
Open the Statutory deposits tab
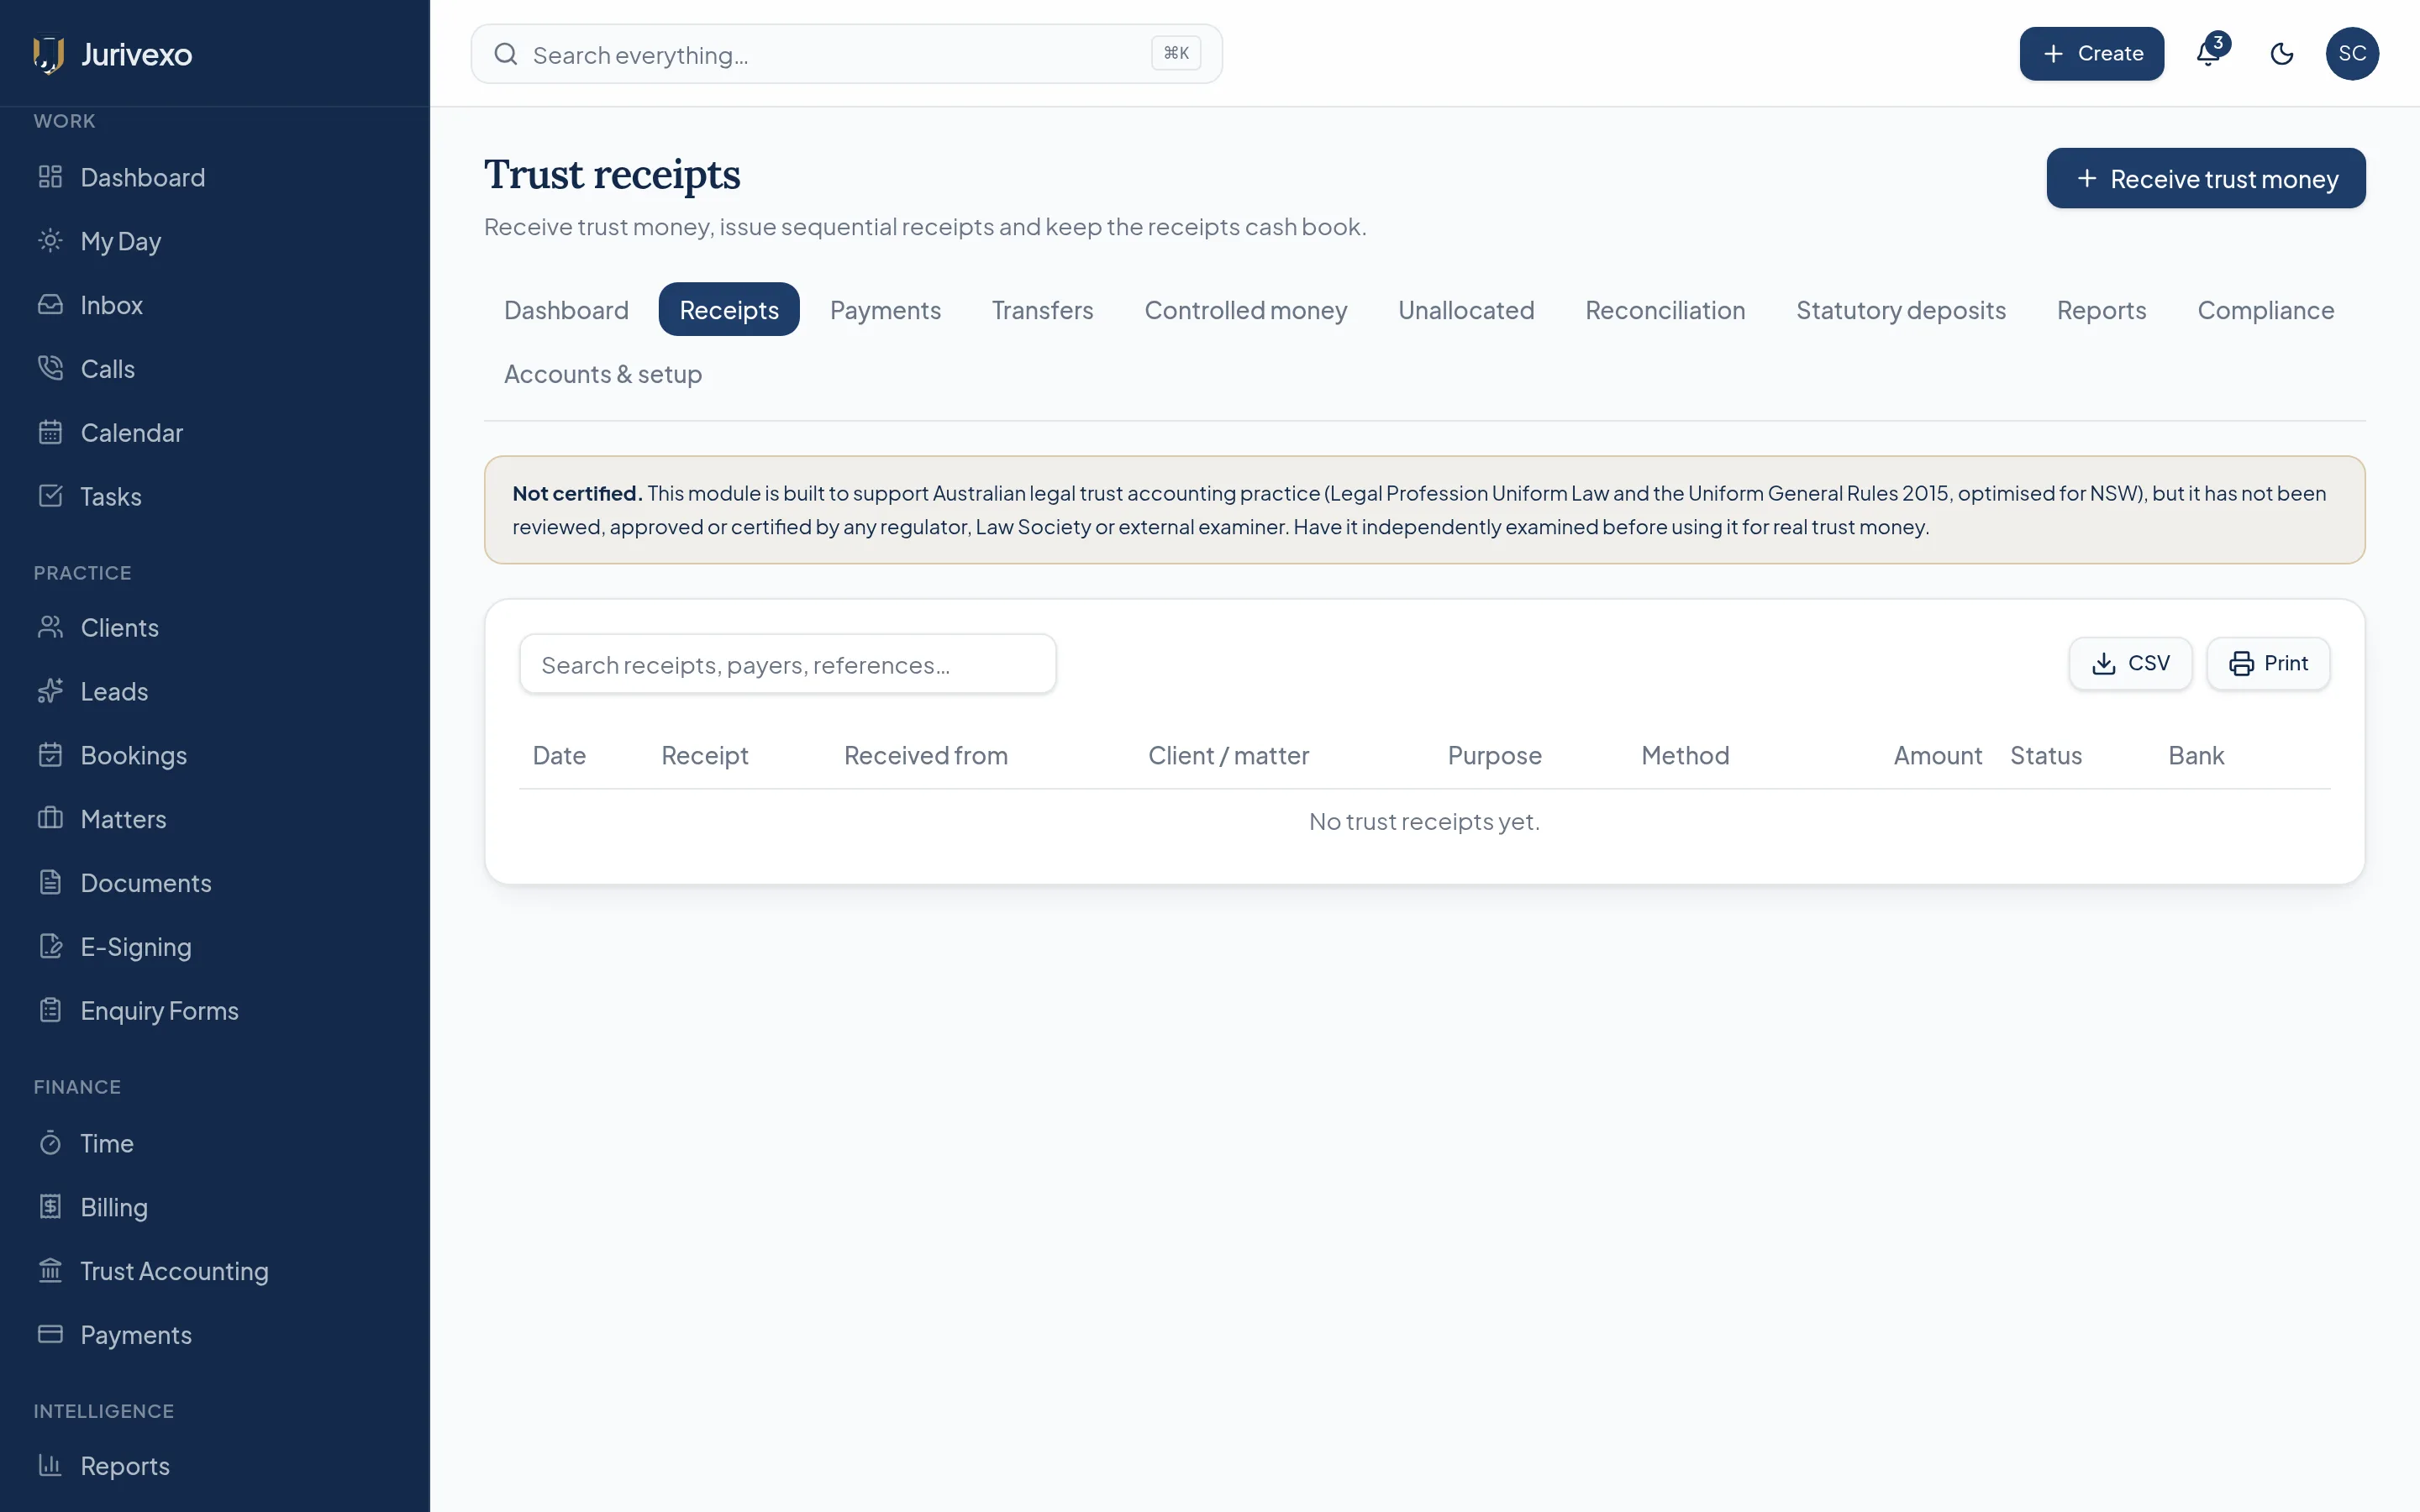click(1900, 310)
